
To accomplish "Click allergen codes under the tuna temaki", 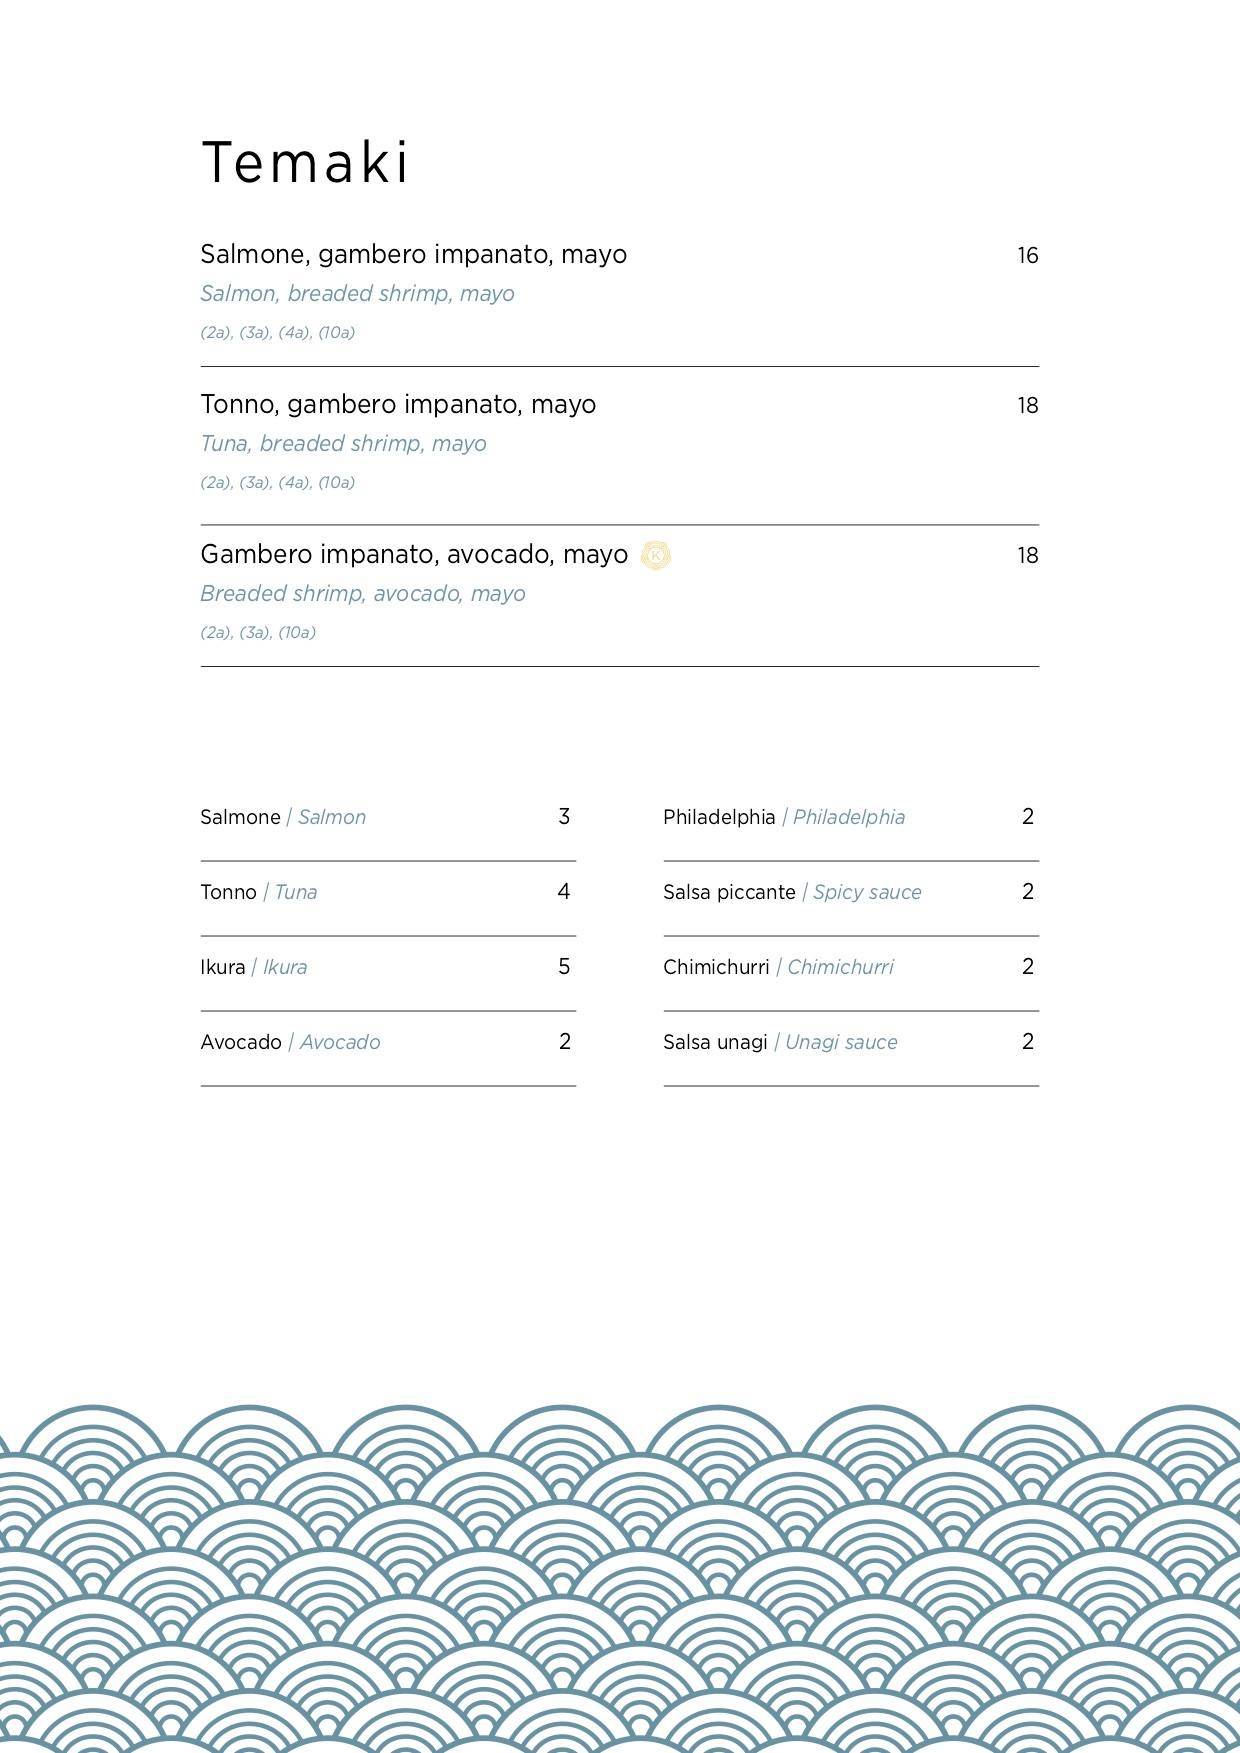I will click(x=277, y=483).
